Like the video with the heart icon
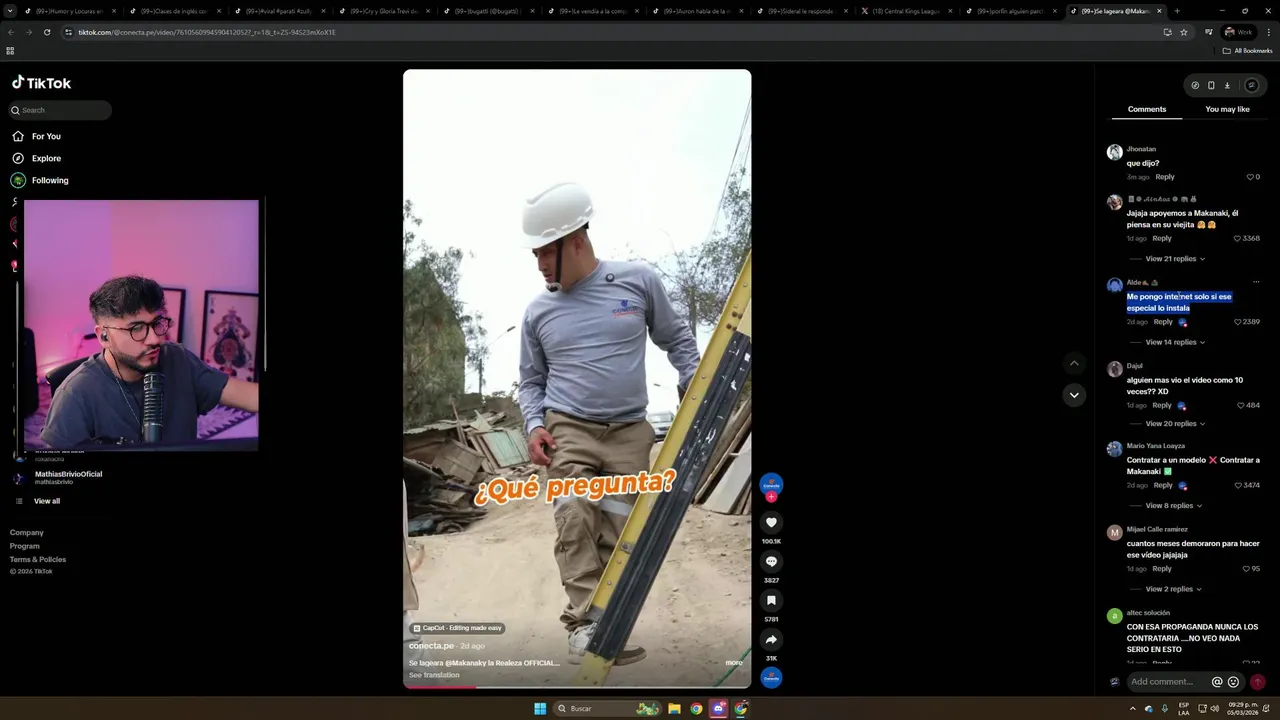Image resolution: width=1280 pixels, height=720 pixels. [x=771, y=522]
